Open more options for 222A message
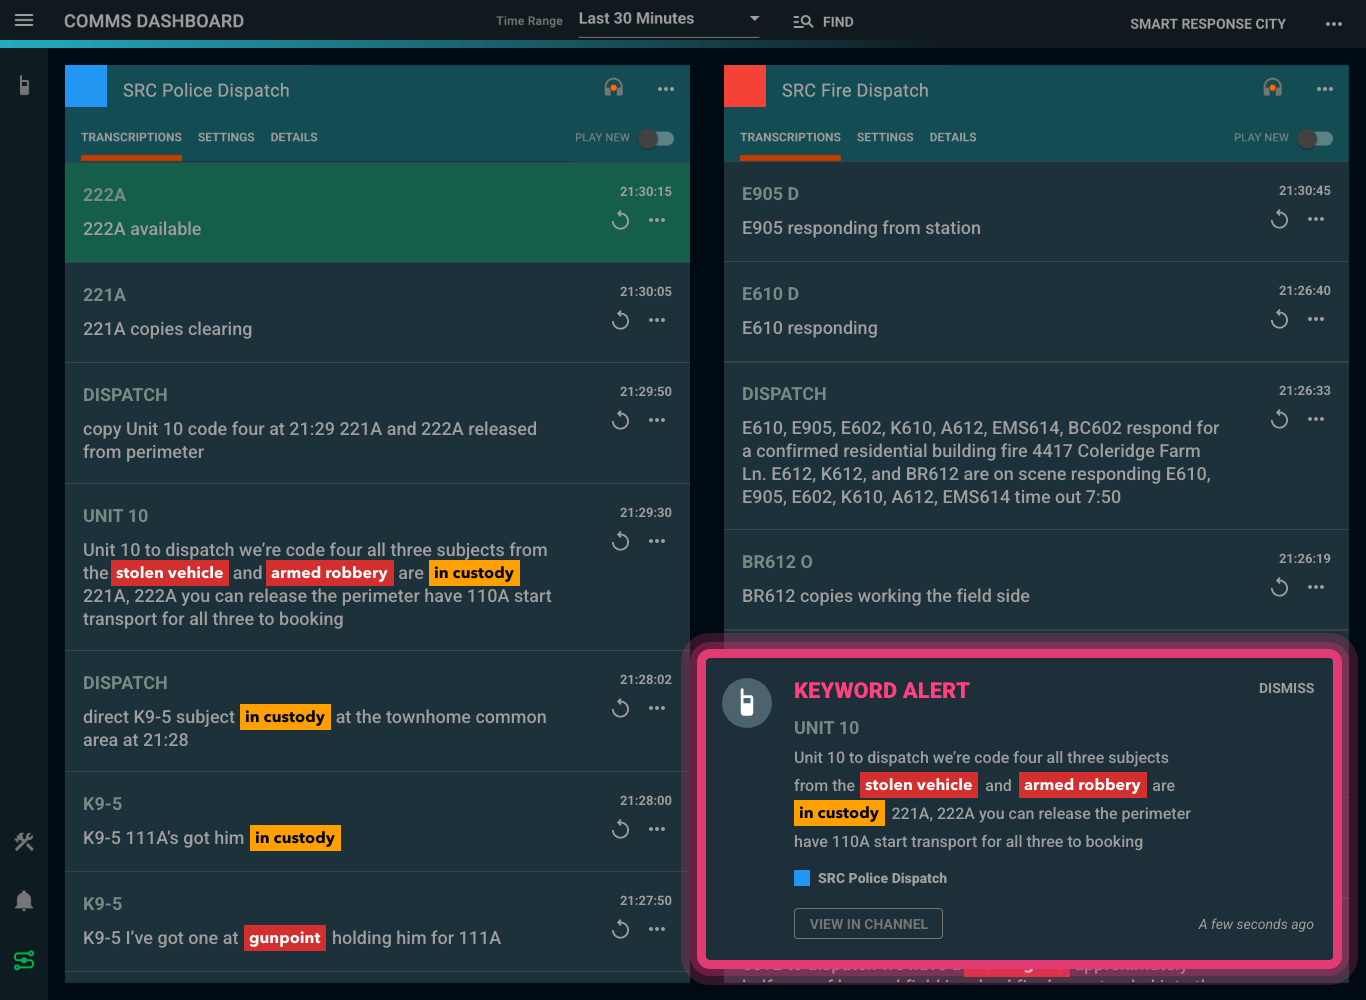 [x=657, y=220]
